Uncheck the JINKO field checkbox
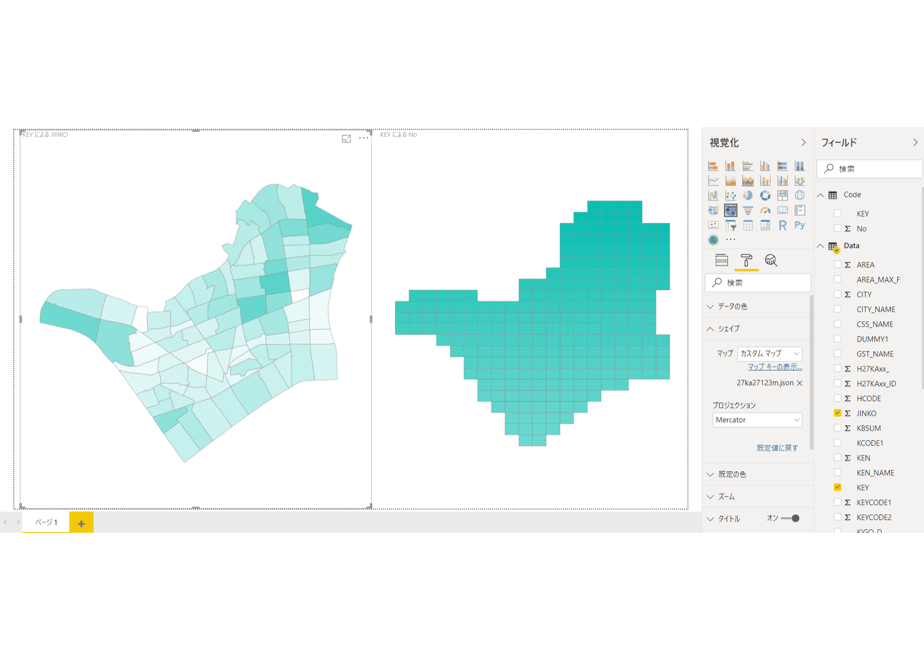The width and height of the screenshot is (924, 660). [837, 413]
